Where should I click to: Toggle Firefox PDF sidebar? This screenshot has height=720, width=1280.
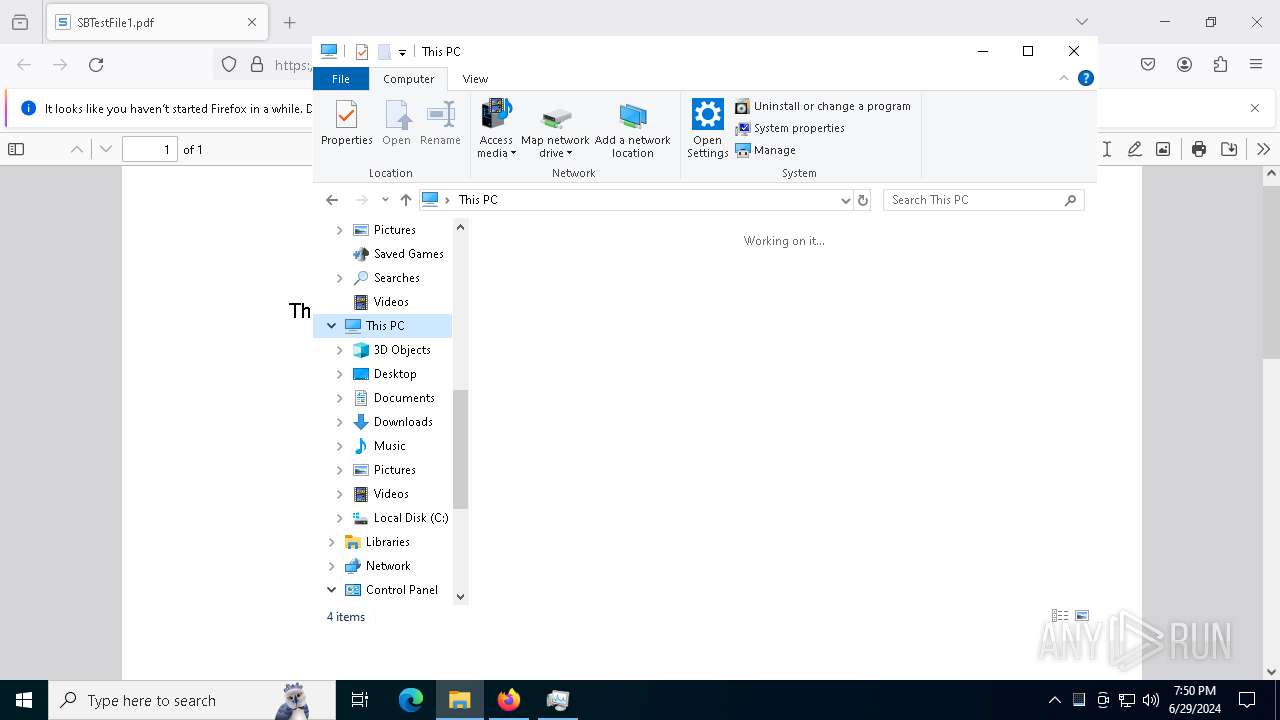(16, 149)
